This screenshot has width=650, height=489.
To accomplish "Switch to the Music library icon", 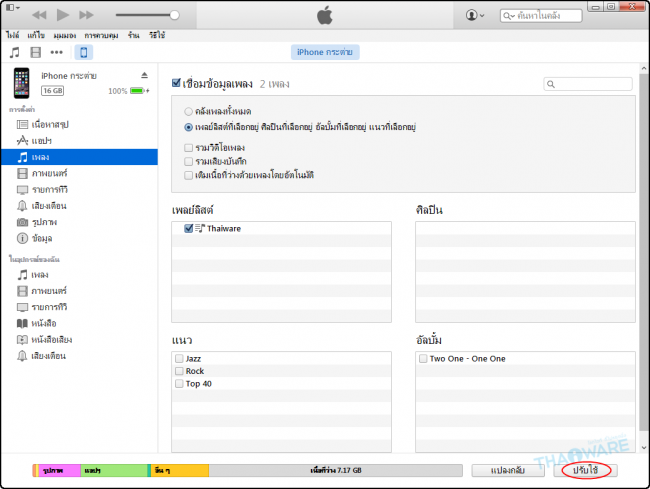I will coord(15,52).
